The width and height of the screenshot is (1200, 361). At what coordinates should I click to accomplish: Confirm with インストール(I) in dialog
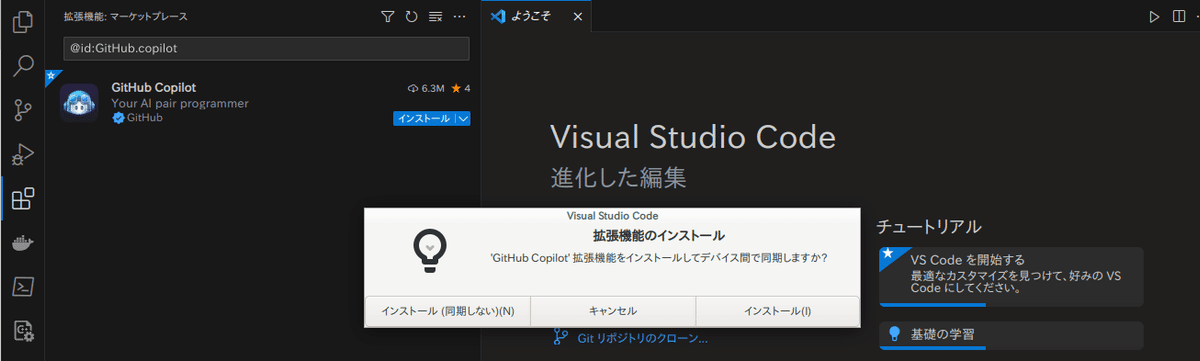(x=778, y=311)
